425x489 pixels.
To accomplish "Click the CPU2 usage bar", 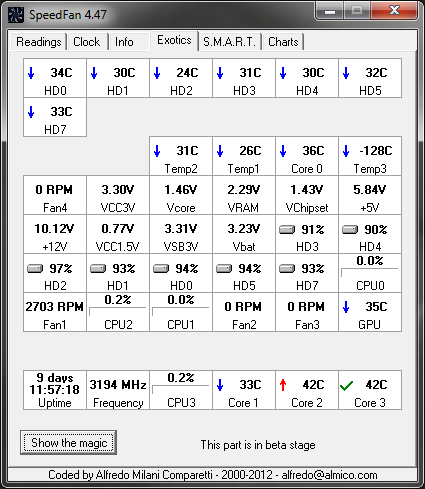I will tap(118, 312).
